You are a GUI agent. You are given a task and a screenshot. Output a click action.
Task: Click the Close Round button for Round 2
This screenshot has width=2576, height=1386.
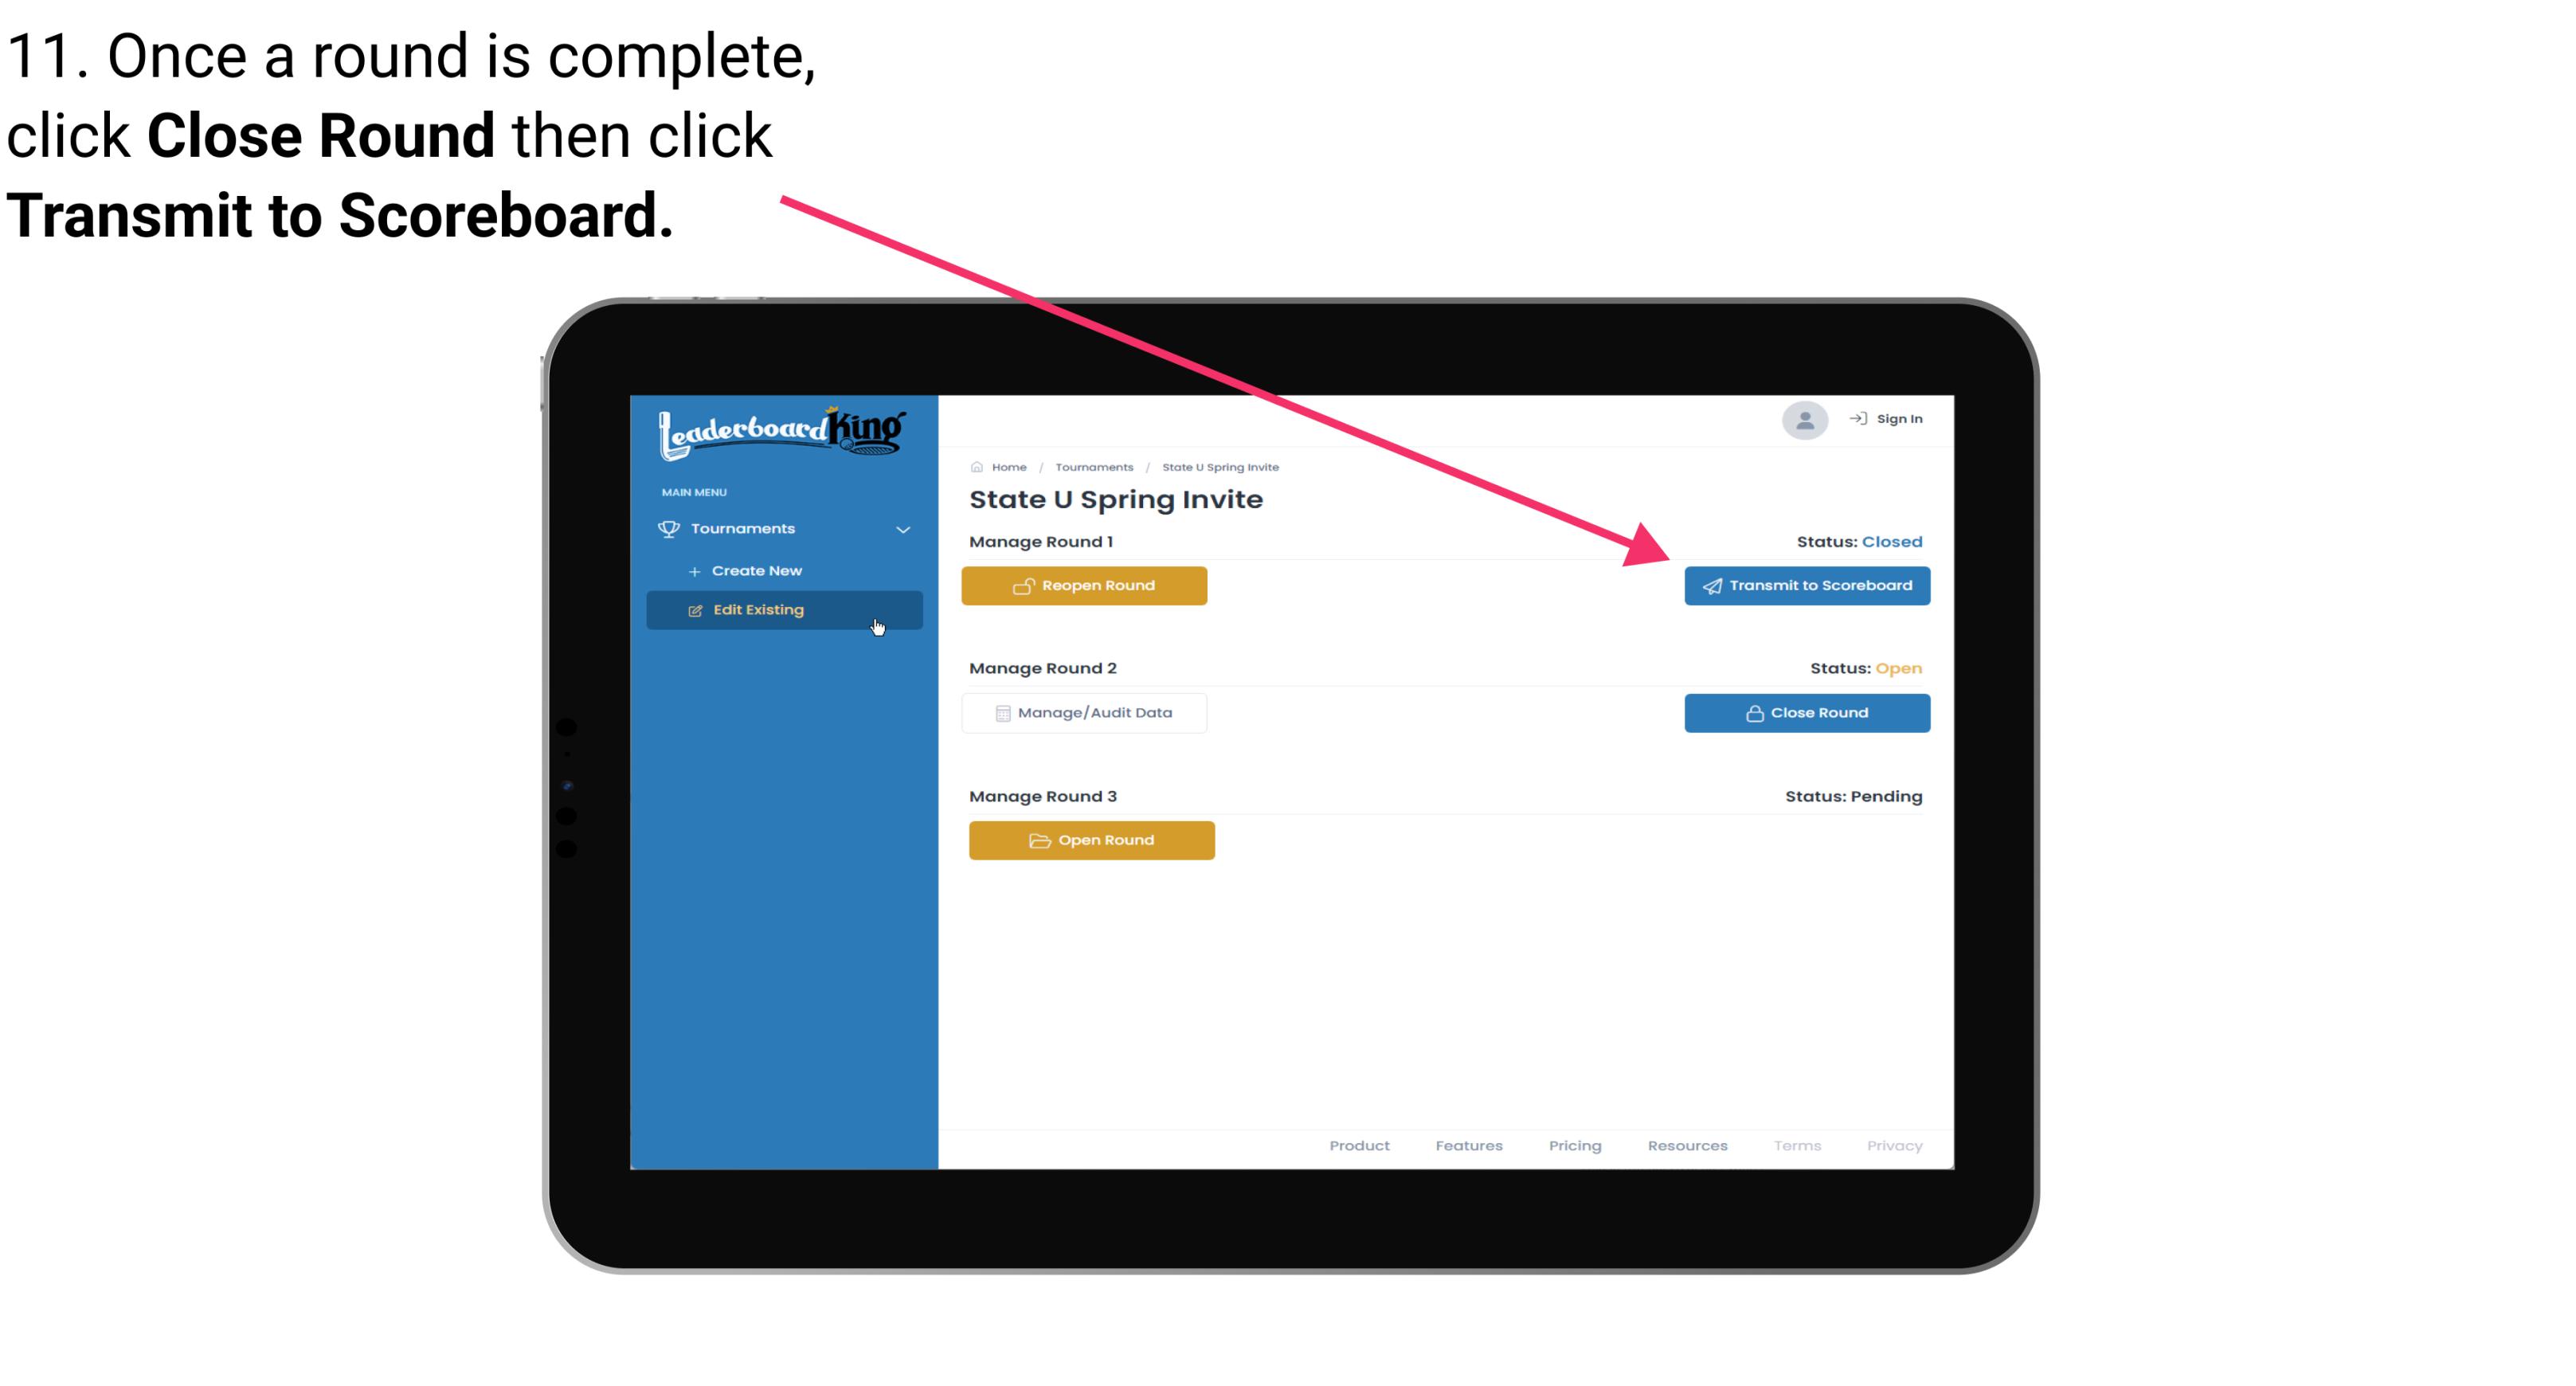pos(1807,712)
